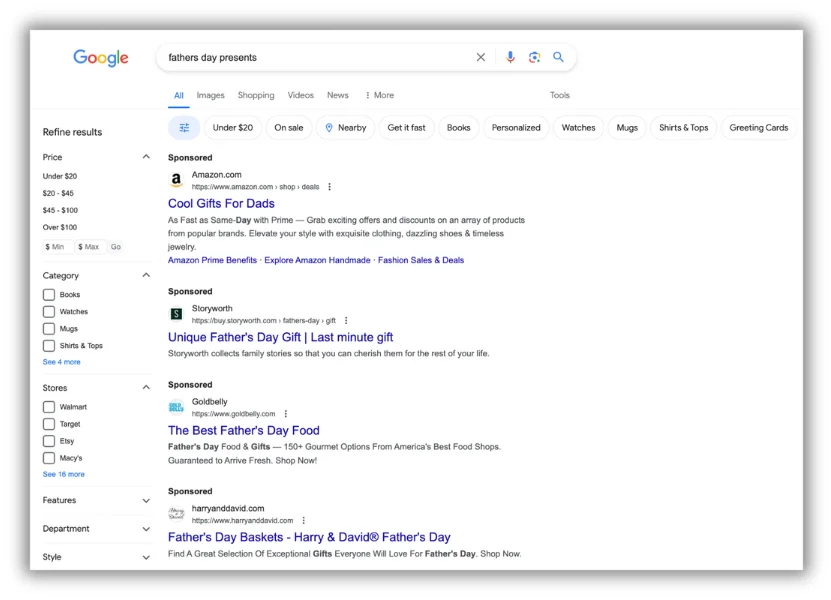Apply the Nearby filter chip
This screenshot has width=831, height=600.
(x=346, y=128)
